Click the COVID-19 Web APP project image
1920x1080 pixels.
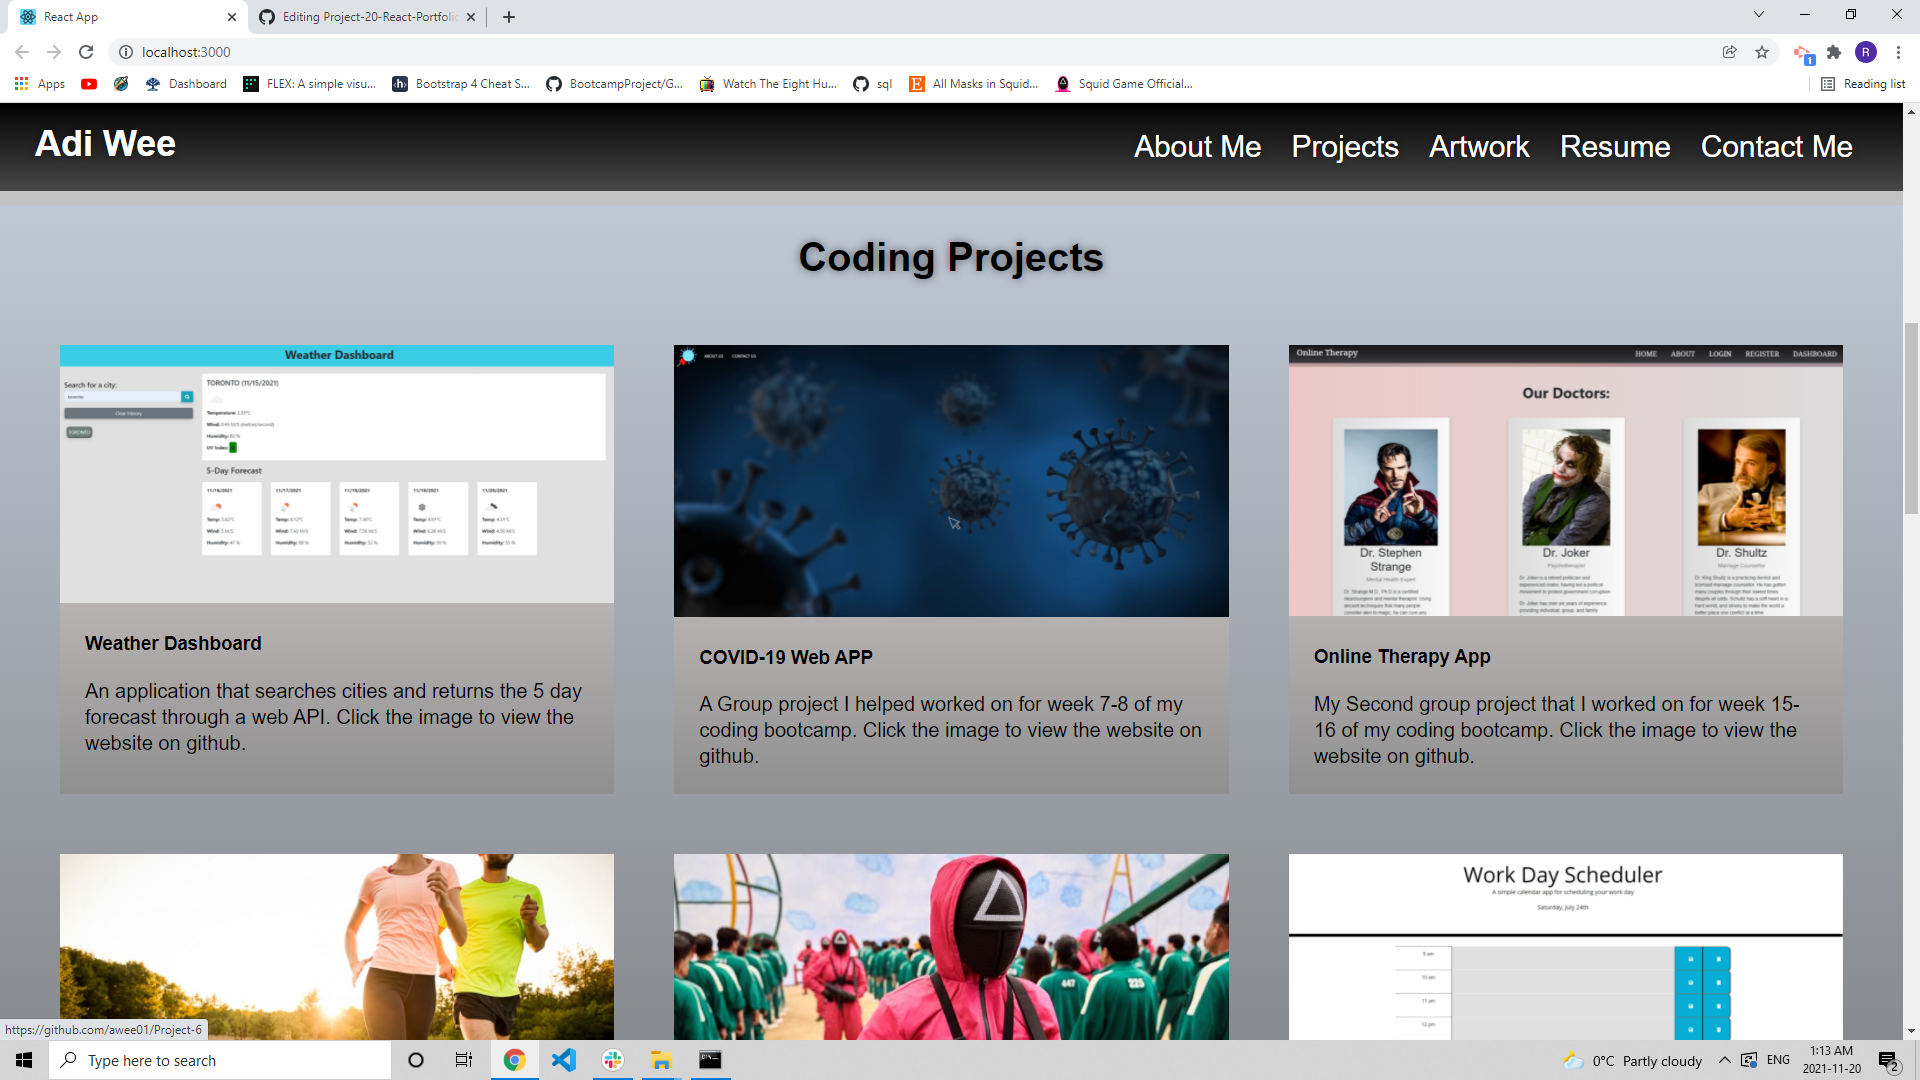pos(951,480)
